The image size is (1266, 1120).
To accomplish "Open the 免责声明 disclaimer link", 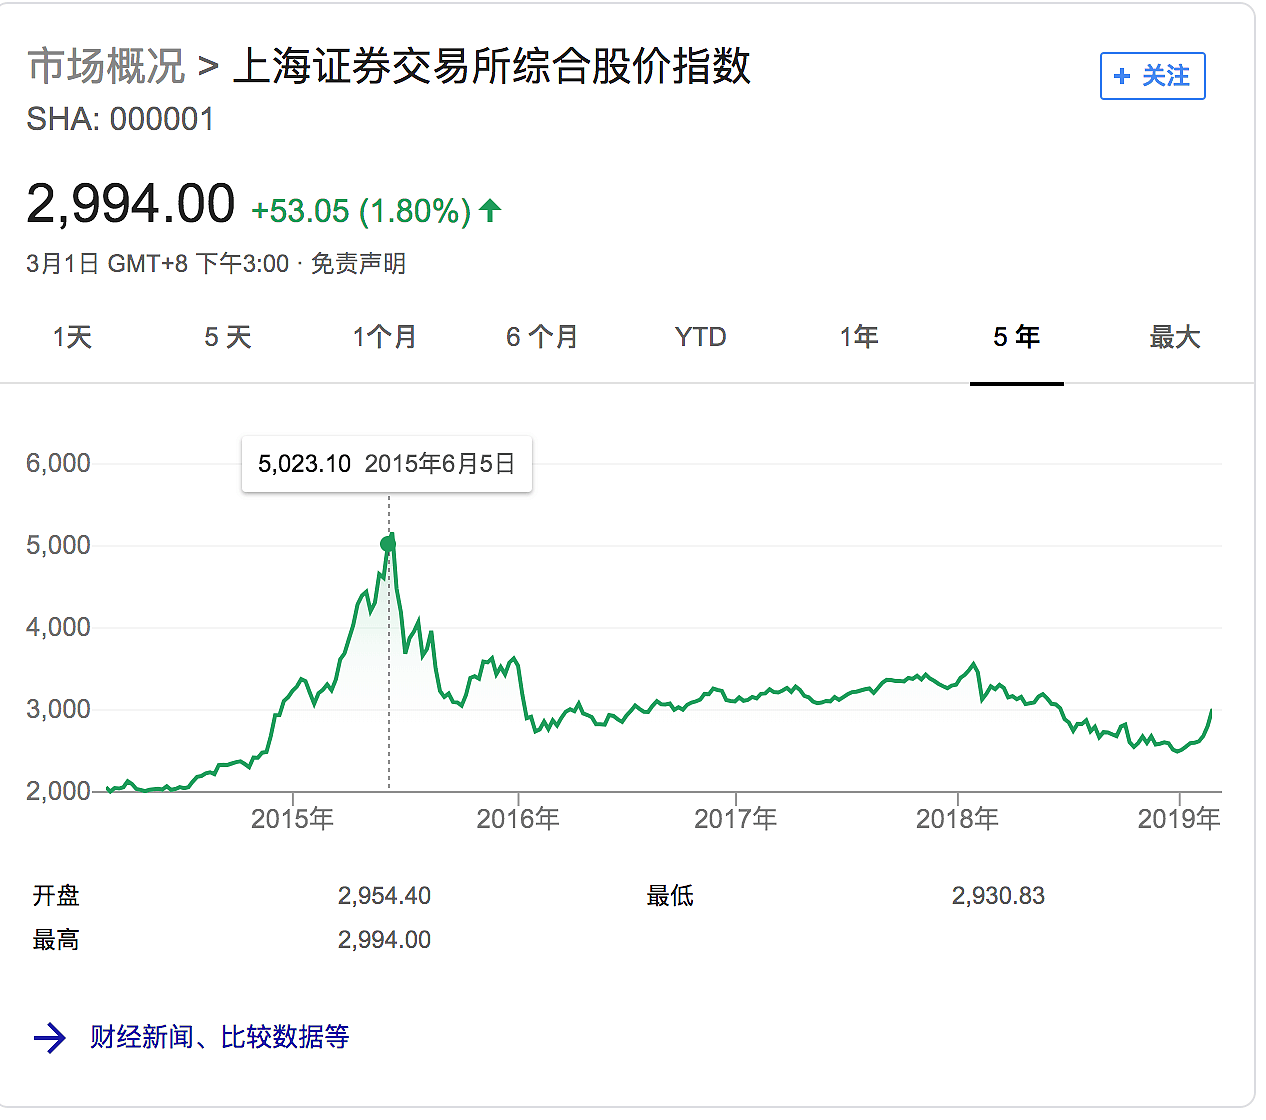I will (358, 264).
